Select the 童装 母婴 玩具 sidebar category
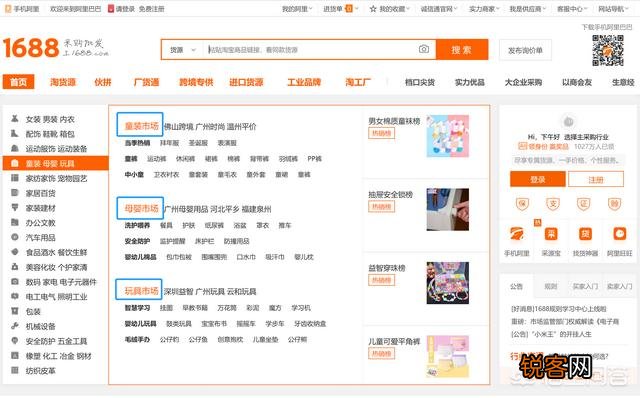 point(56,163)
